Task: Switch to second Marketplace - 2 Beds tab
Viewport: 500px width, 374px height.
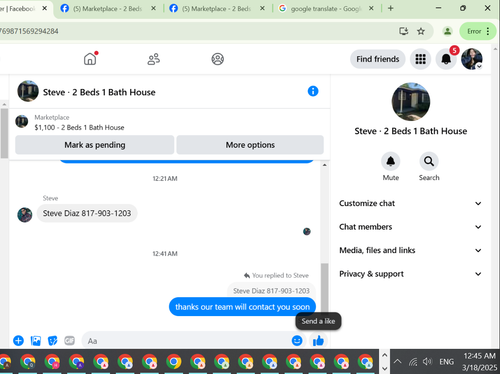Action: click(x=217, y=9)
